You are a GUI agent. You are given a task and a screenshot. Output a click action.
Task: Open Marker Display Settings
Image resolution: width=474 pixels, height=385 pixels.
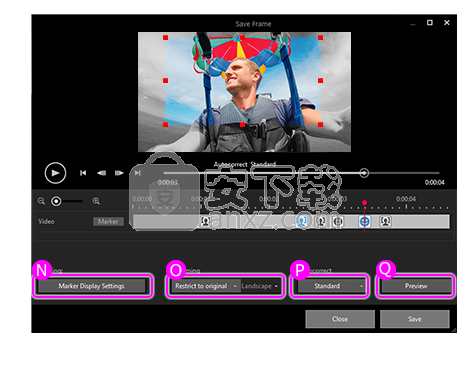pos(92,286)
